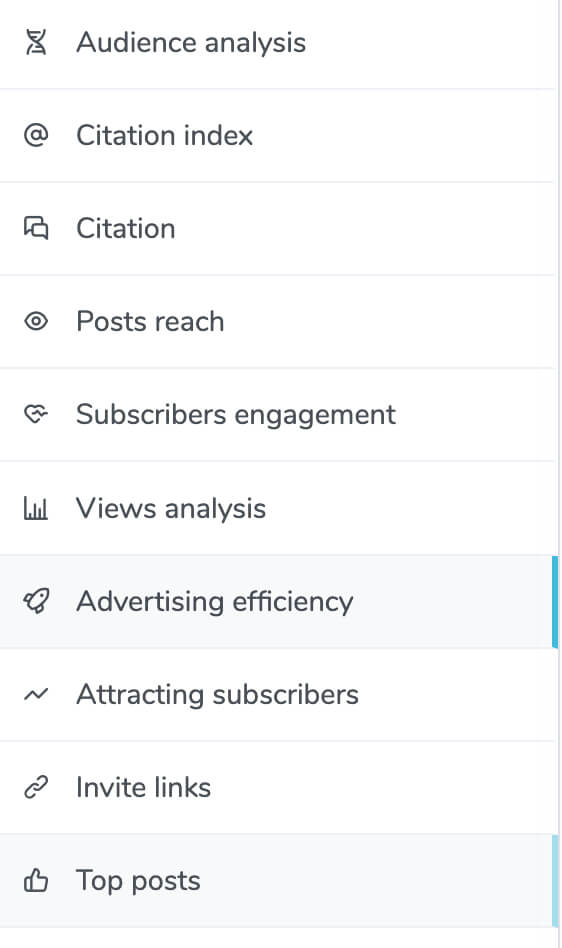Open the Views analysis page
Screen dimensions: 562x948
pyautogui.click(x=279, y=508)
